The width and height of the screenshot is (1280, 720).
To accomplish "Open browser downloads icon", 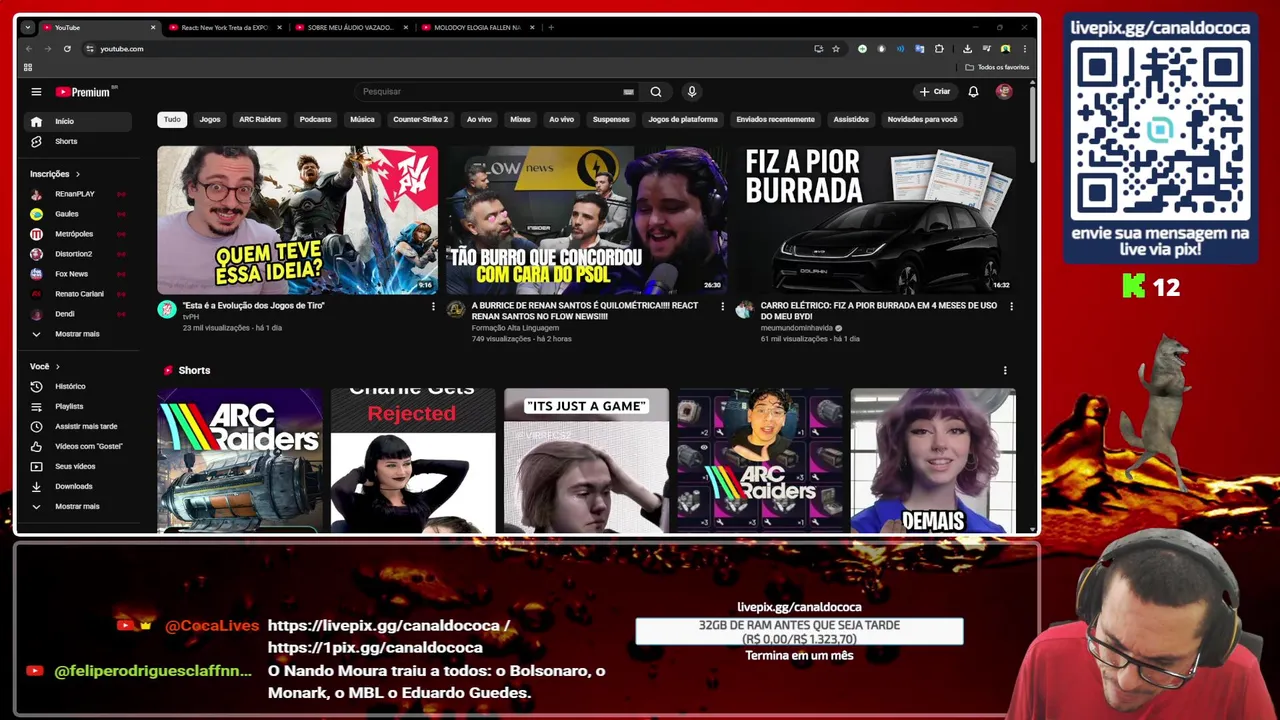I will coord(967,48).
